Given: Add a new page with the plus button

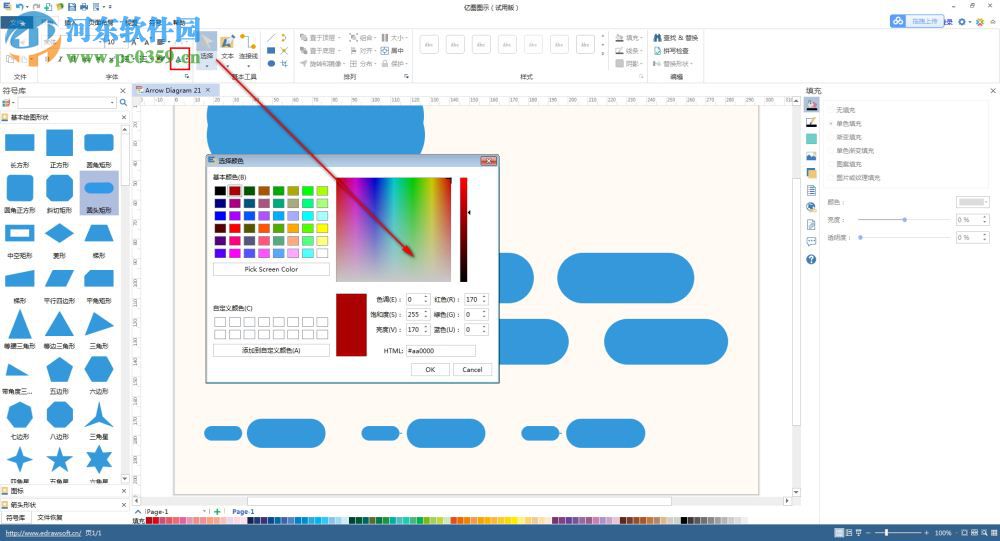Looking at the screenshot, I should [x=217, y=512].
